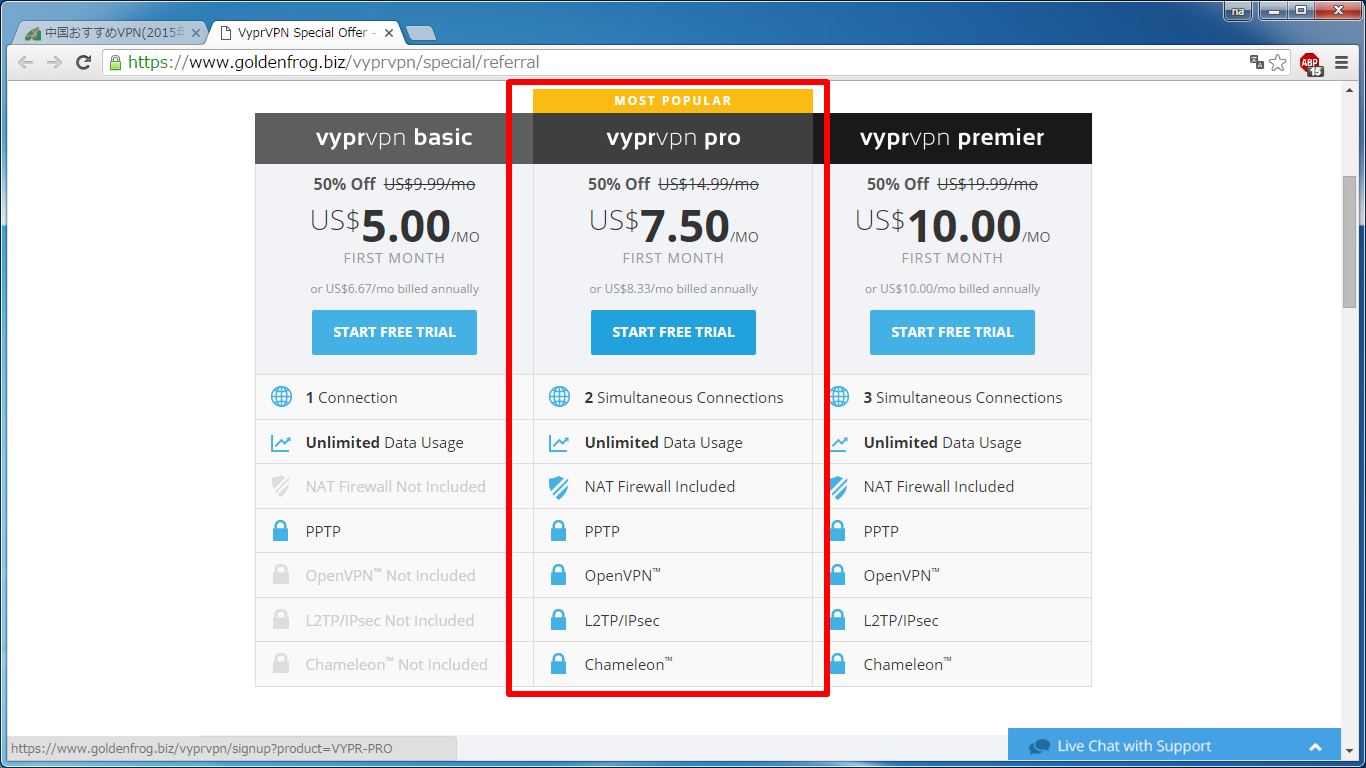Screen dimensions: 1366x768
Task: Click the browser forward arrow
Action: [54, 62]
